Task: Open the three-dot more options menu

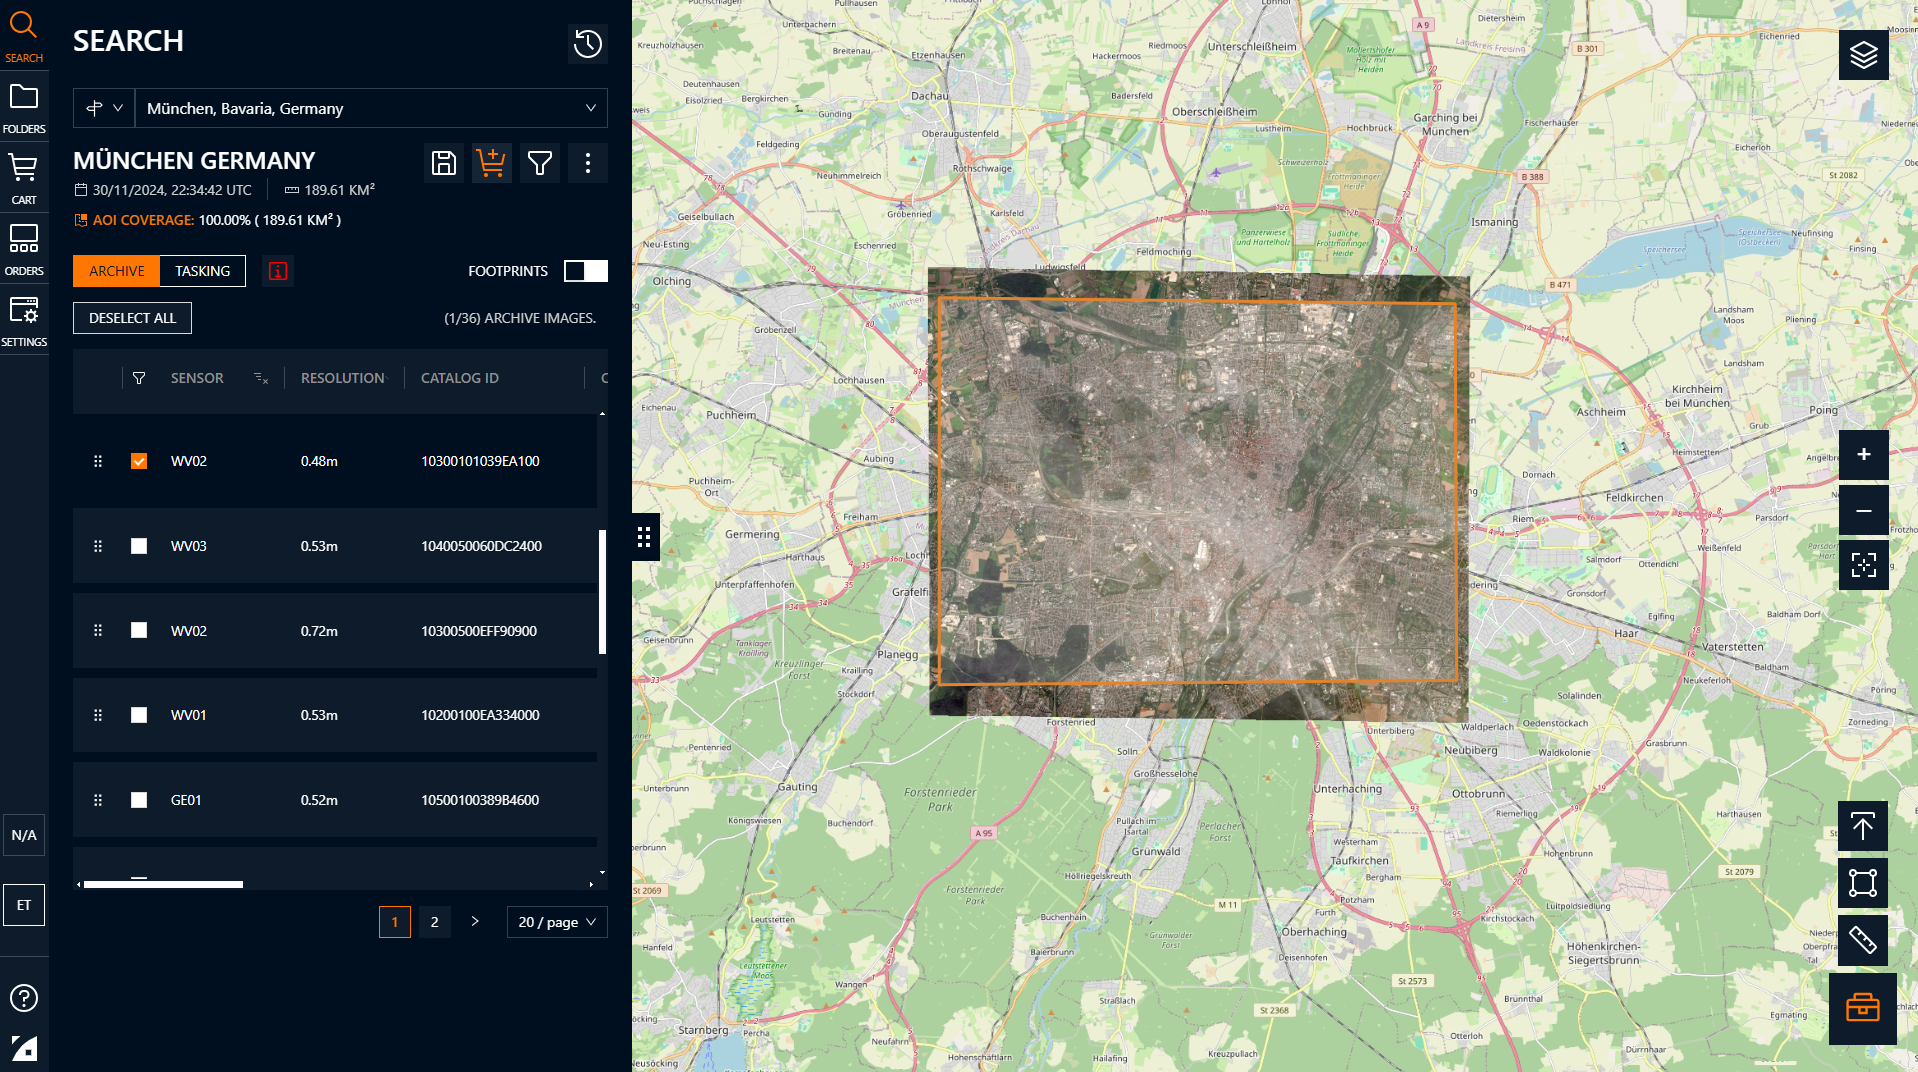Action: [x=588, y=163]
